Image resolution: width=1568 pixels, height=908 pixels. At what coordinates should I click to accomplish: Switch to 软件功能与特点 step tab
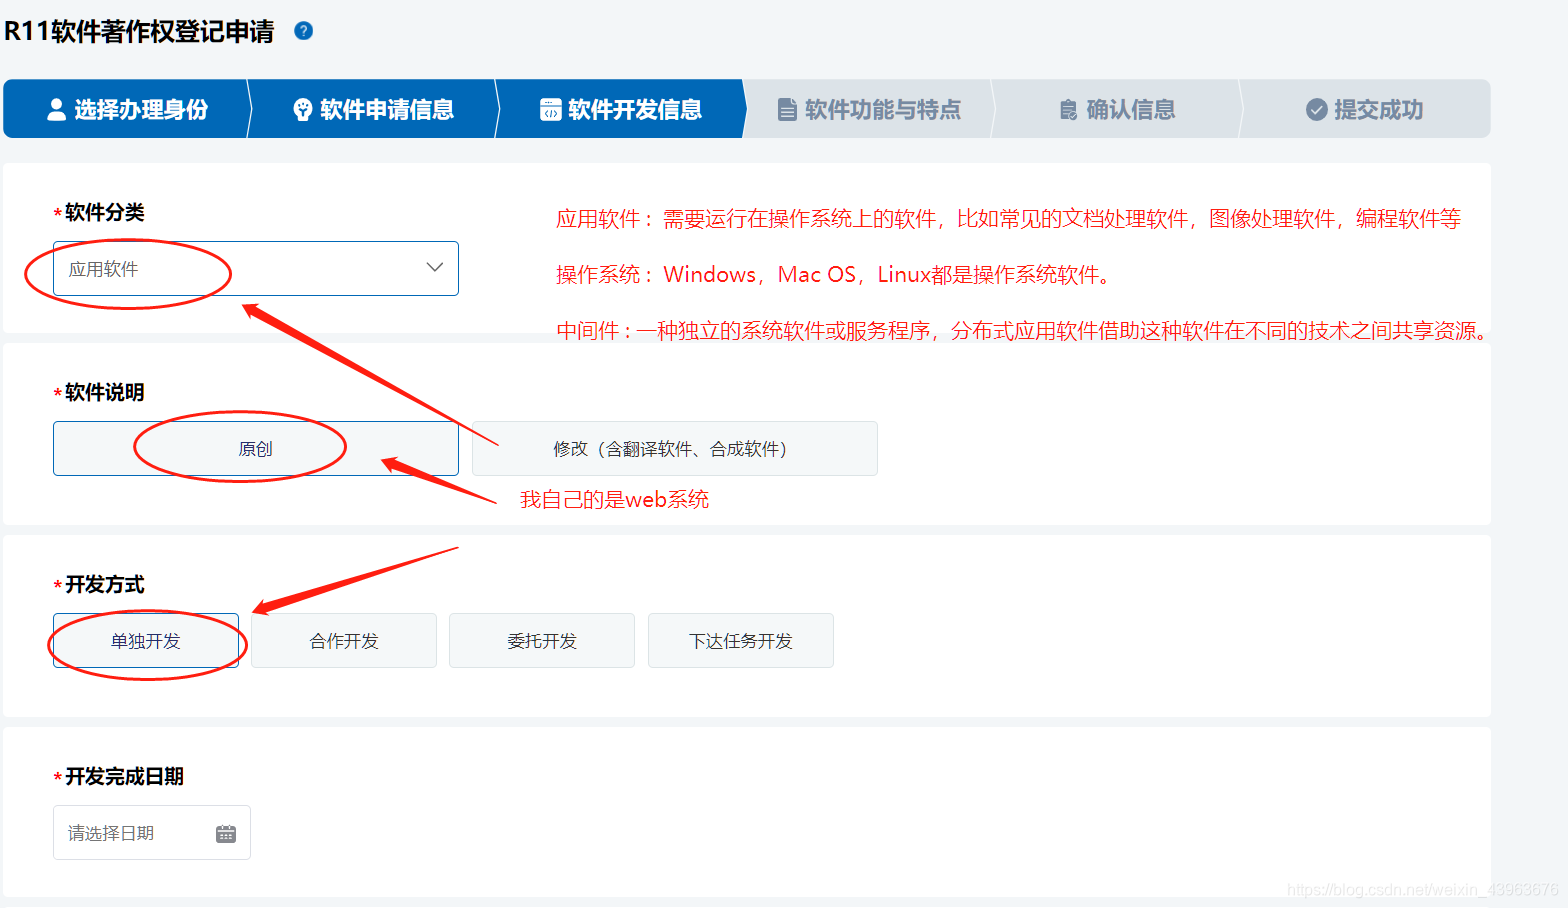(x=869, y=109)
